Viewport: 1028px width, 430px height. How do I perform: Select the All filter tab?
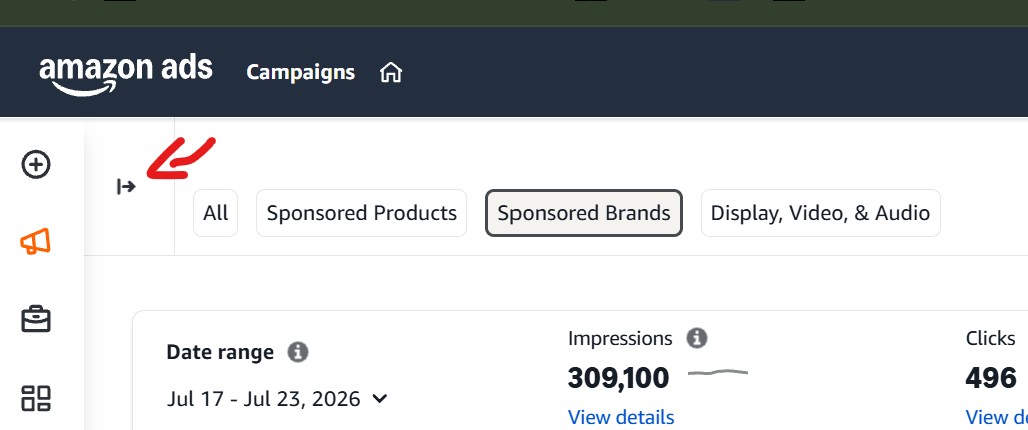[215, 213]
